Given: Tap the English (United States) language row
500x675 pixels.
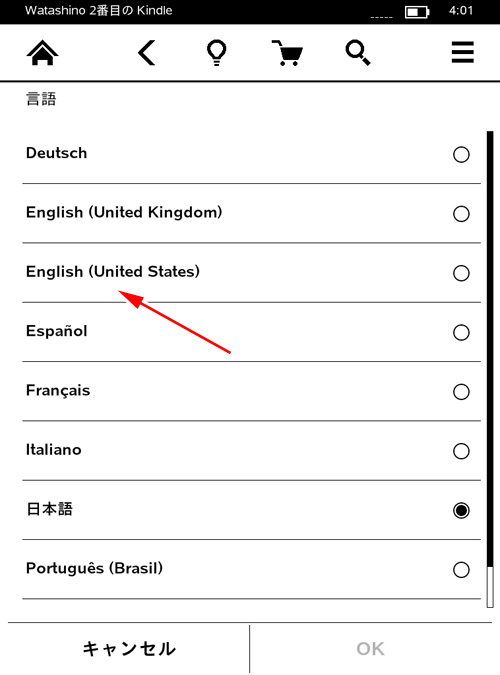Looking at the screenshot, I should [252, 273].
